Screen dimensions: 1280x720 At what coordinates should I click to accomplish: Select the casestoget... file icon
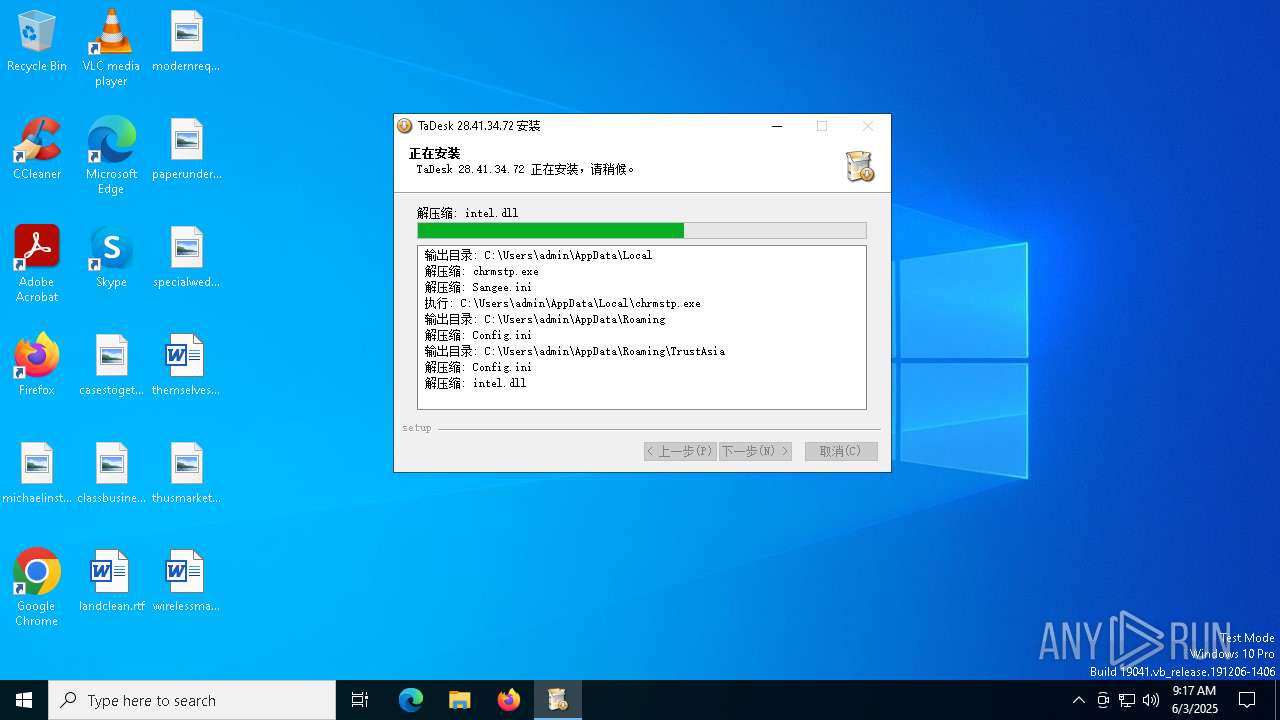(x=111, y=365)
